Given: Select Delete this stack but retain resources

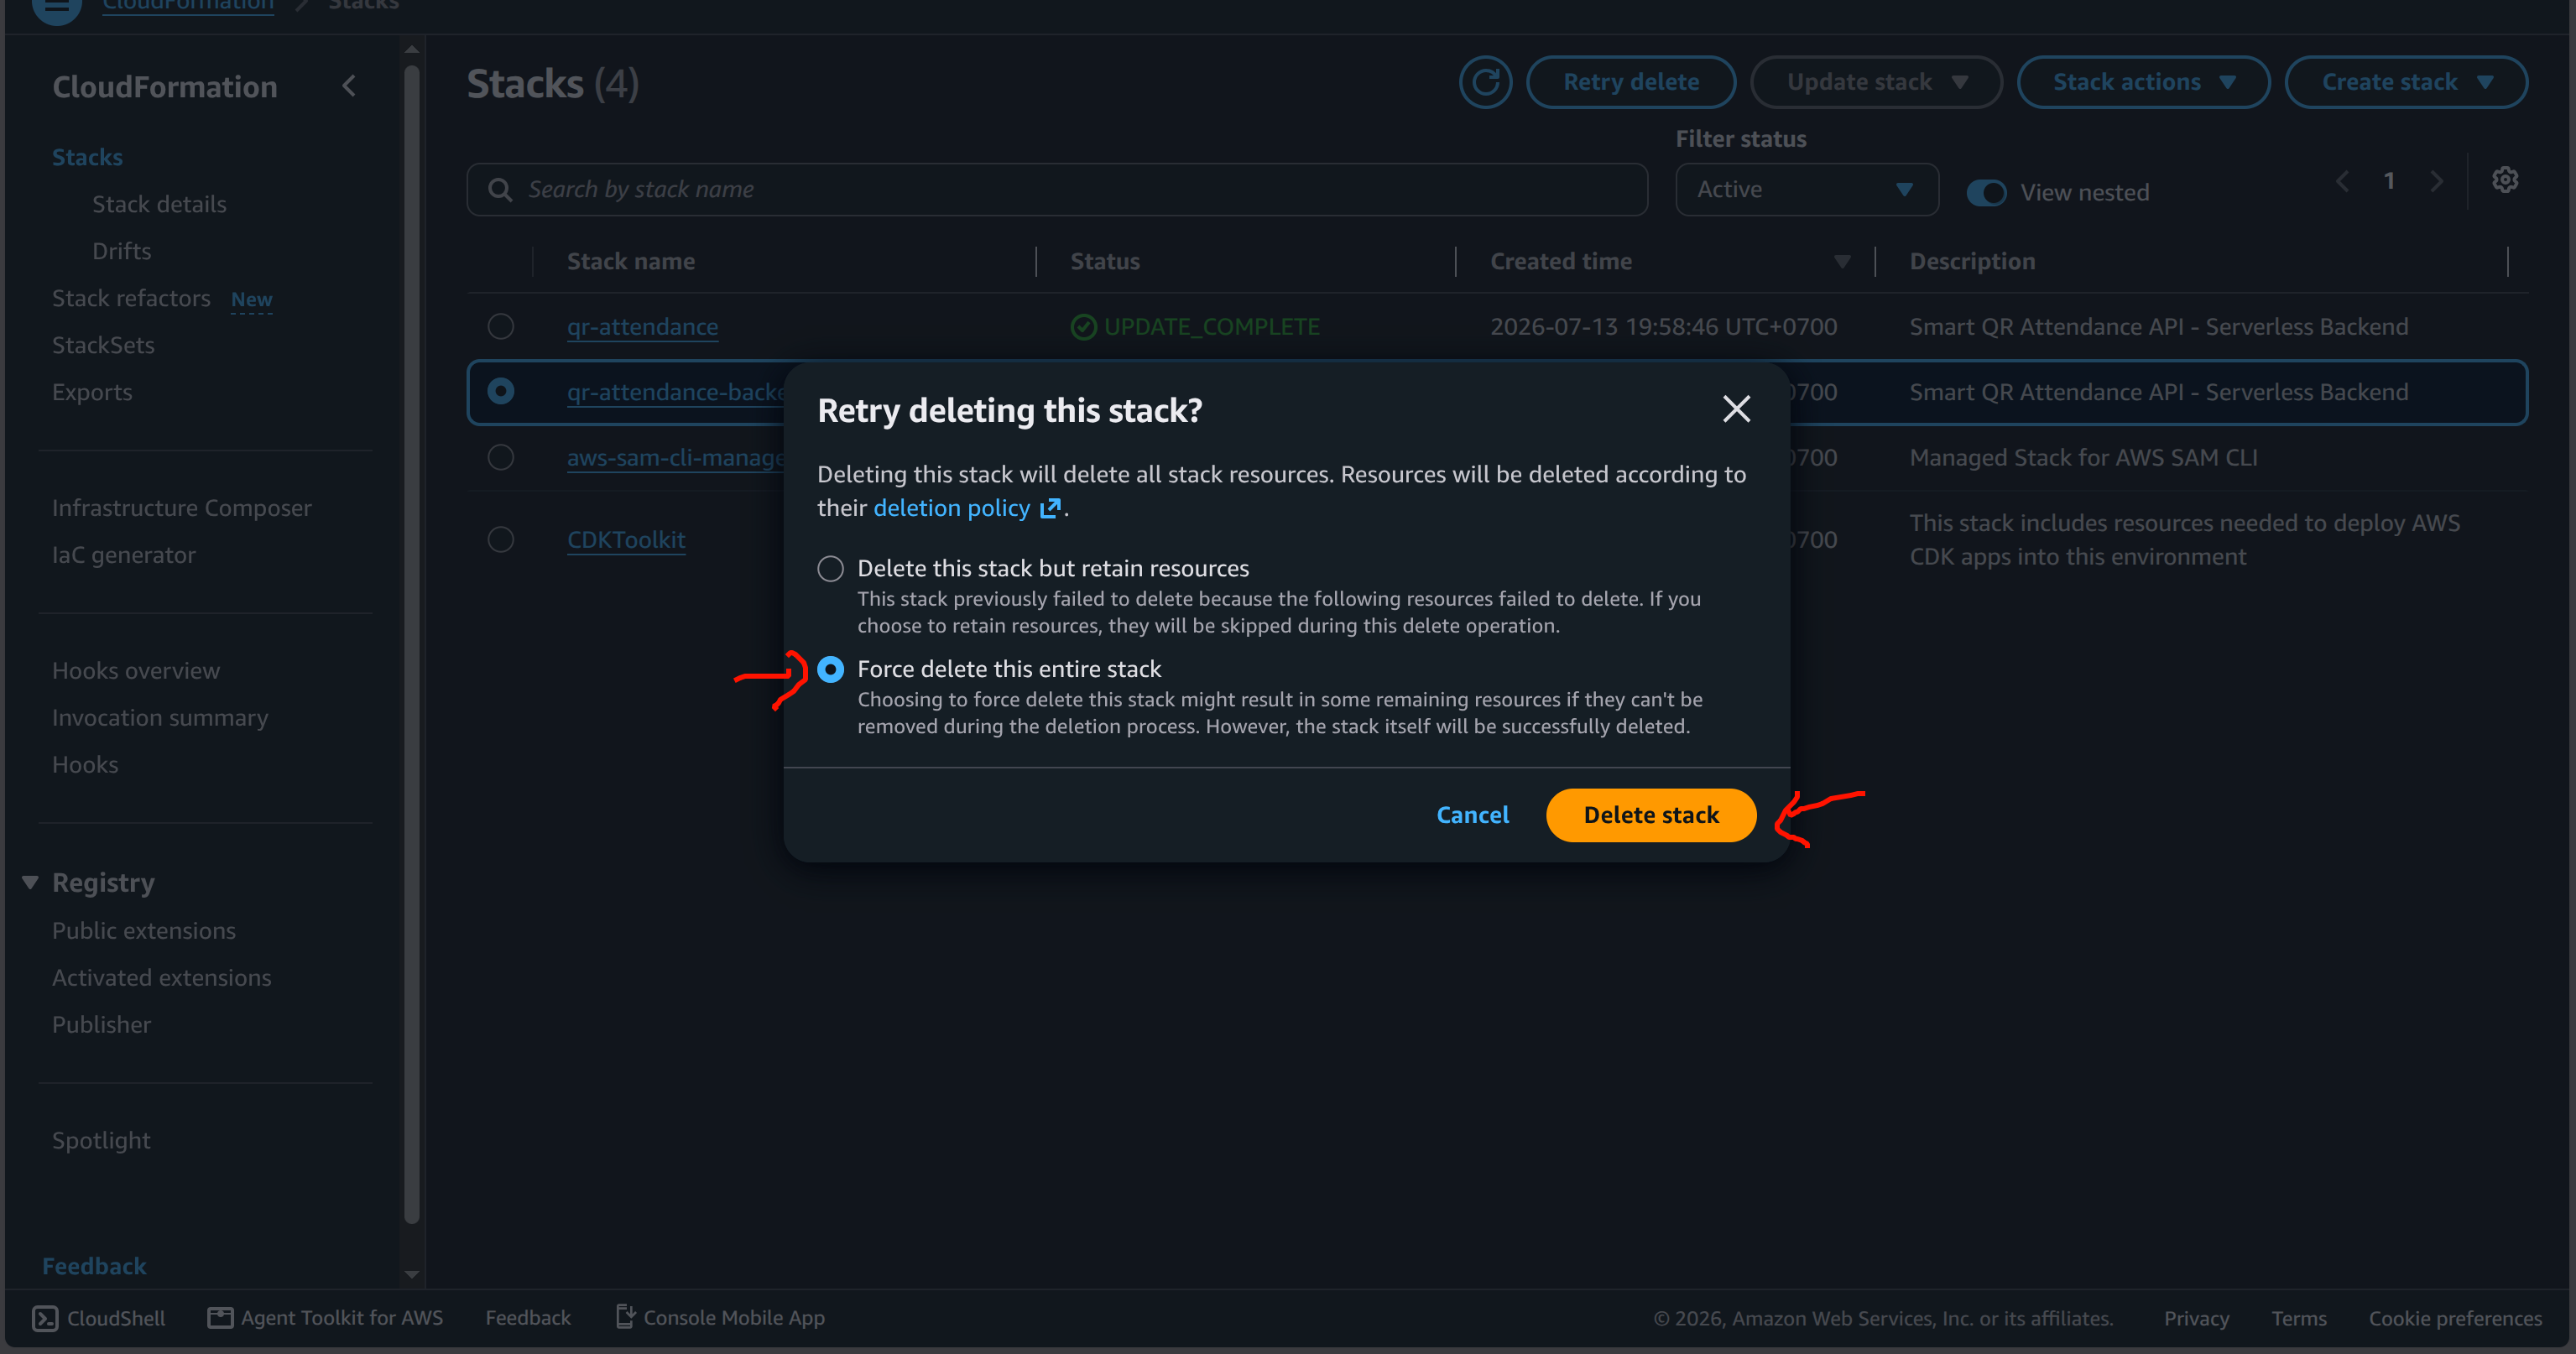Looking at the screenshot, I should click(830, 569).
